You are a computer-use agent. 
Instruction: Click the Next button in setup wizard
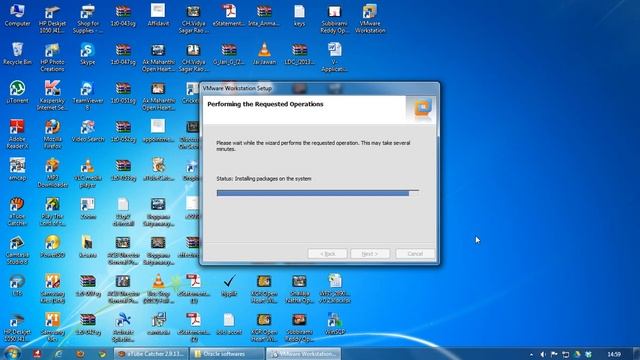pos(370,253)
